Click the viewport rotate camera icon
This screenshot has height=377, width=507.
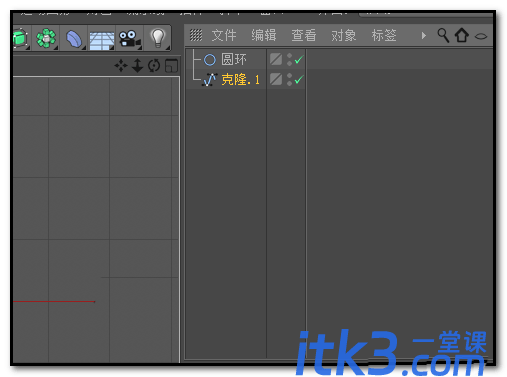pos(154,65)
